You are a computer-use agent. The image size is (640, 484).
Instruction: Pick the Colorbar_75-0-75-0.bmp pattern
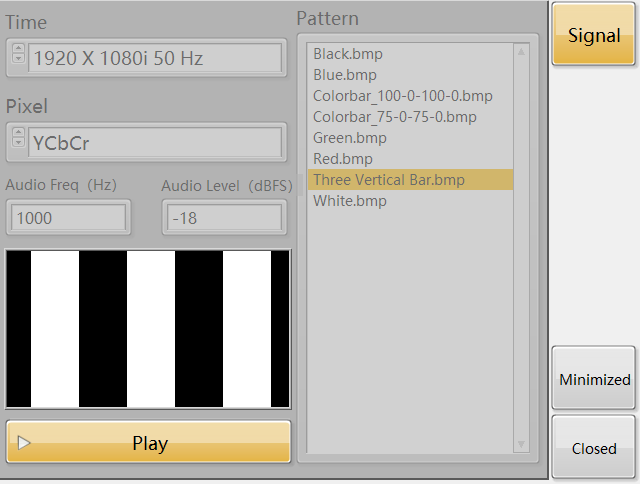click(394, 117)
